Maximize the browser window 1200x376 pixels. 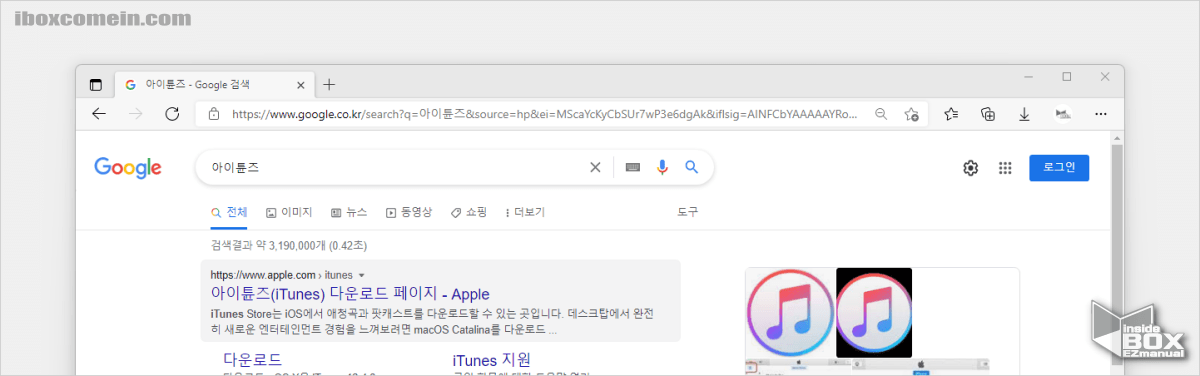pyautogui.click(x=1066, y=77)
